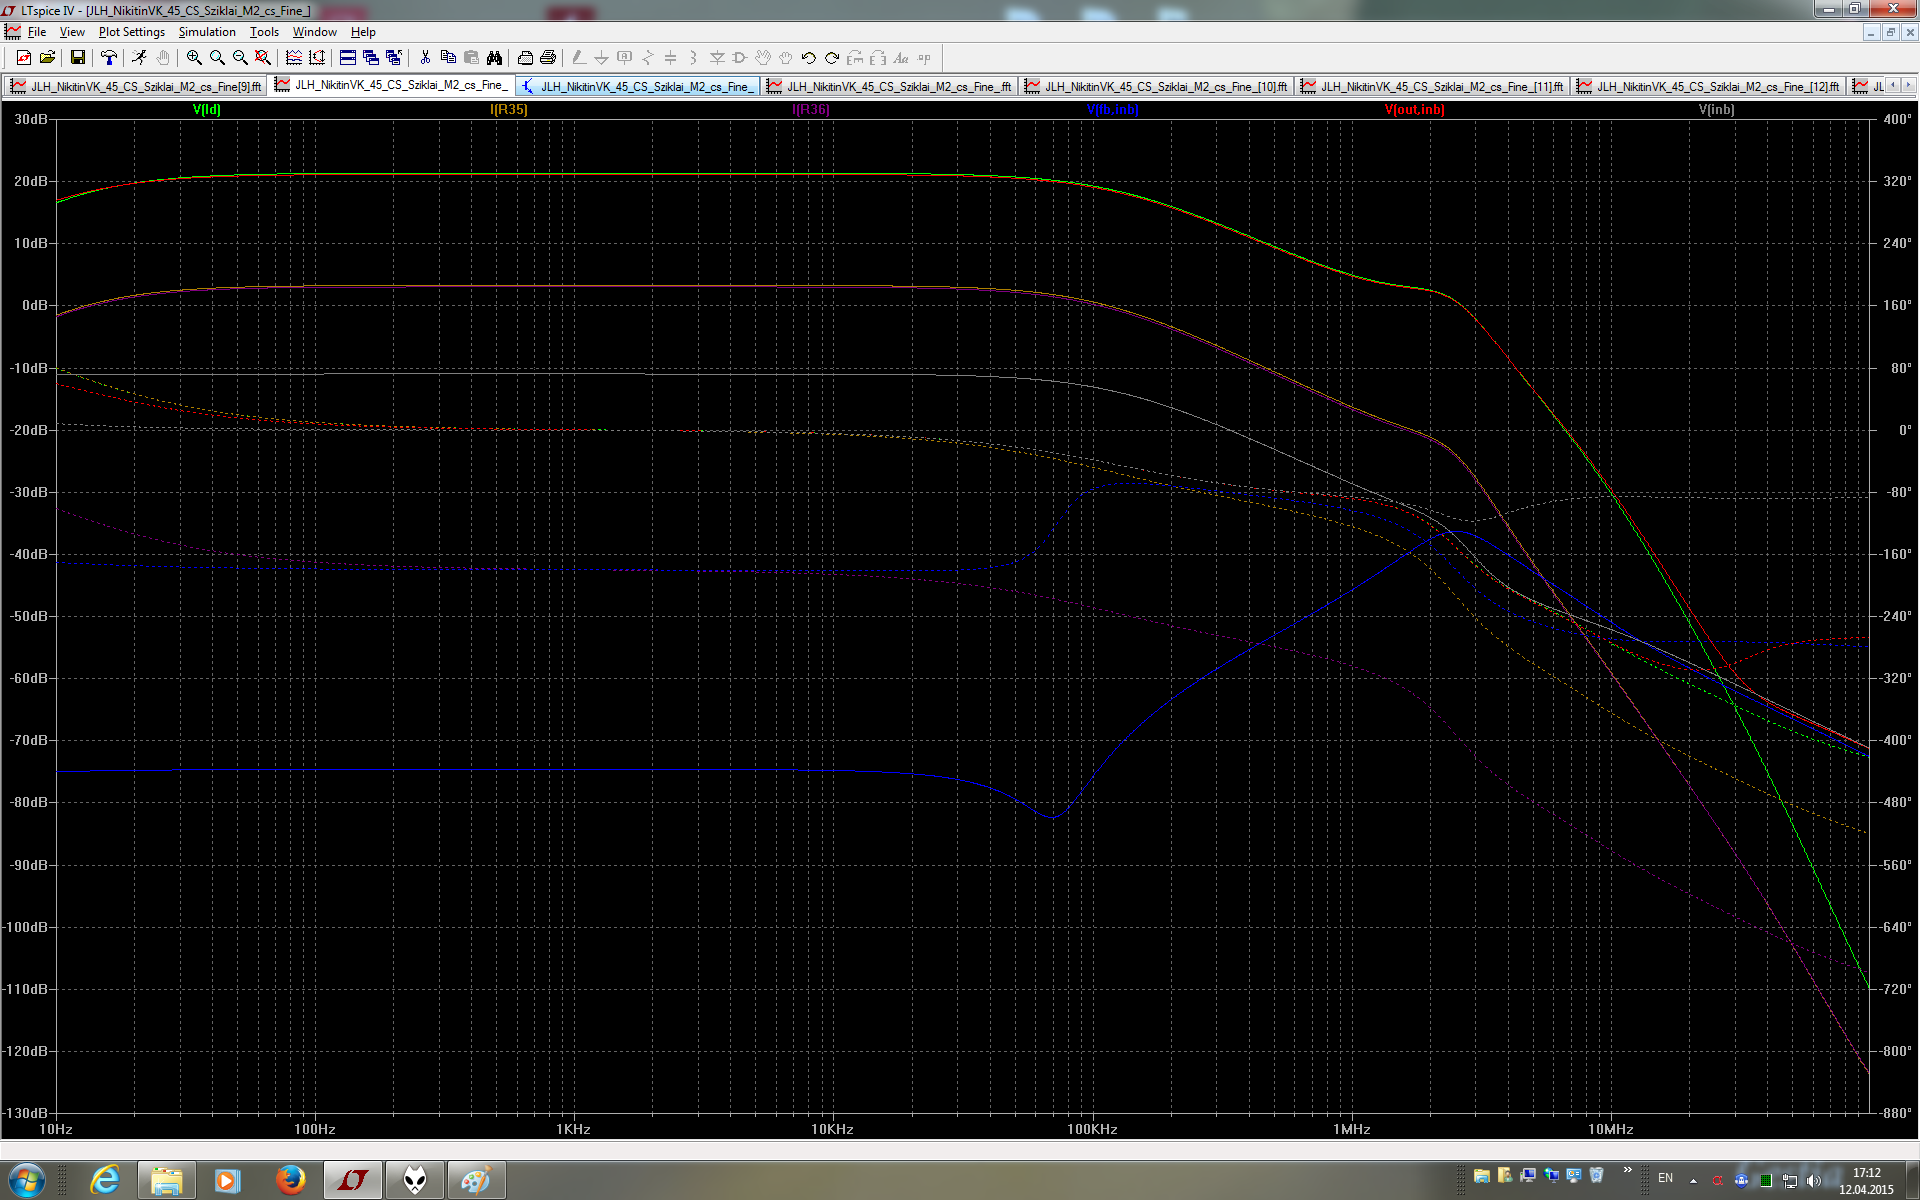This screenshot has width=1920, height=1200.
Task: Open Firefox from the taskbar
Action: pyautogui.click(x=290, y=1181)
